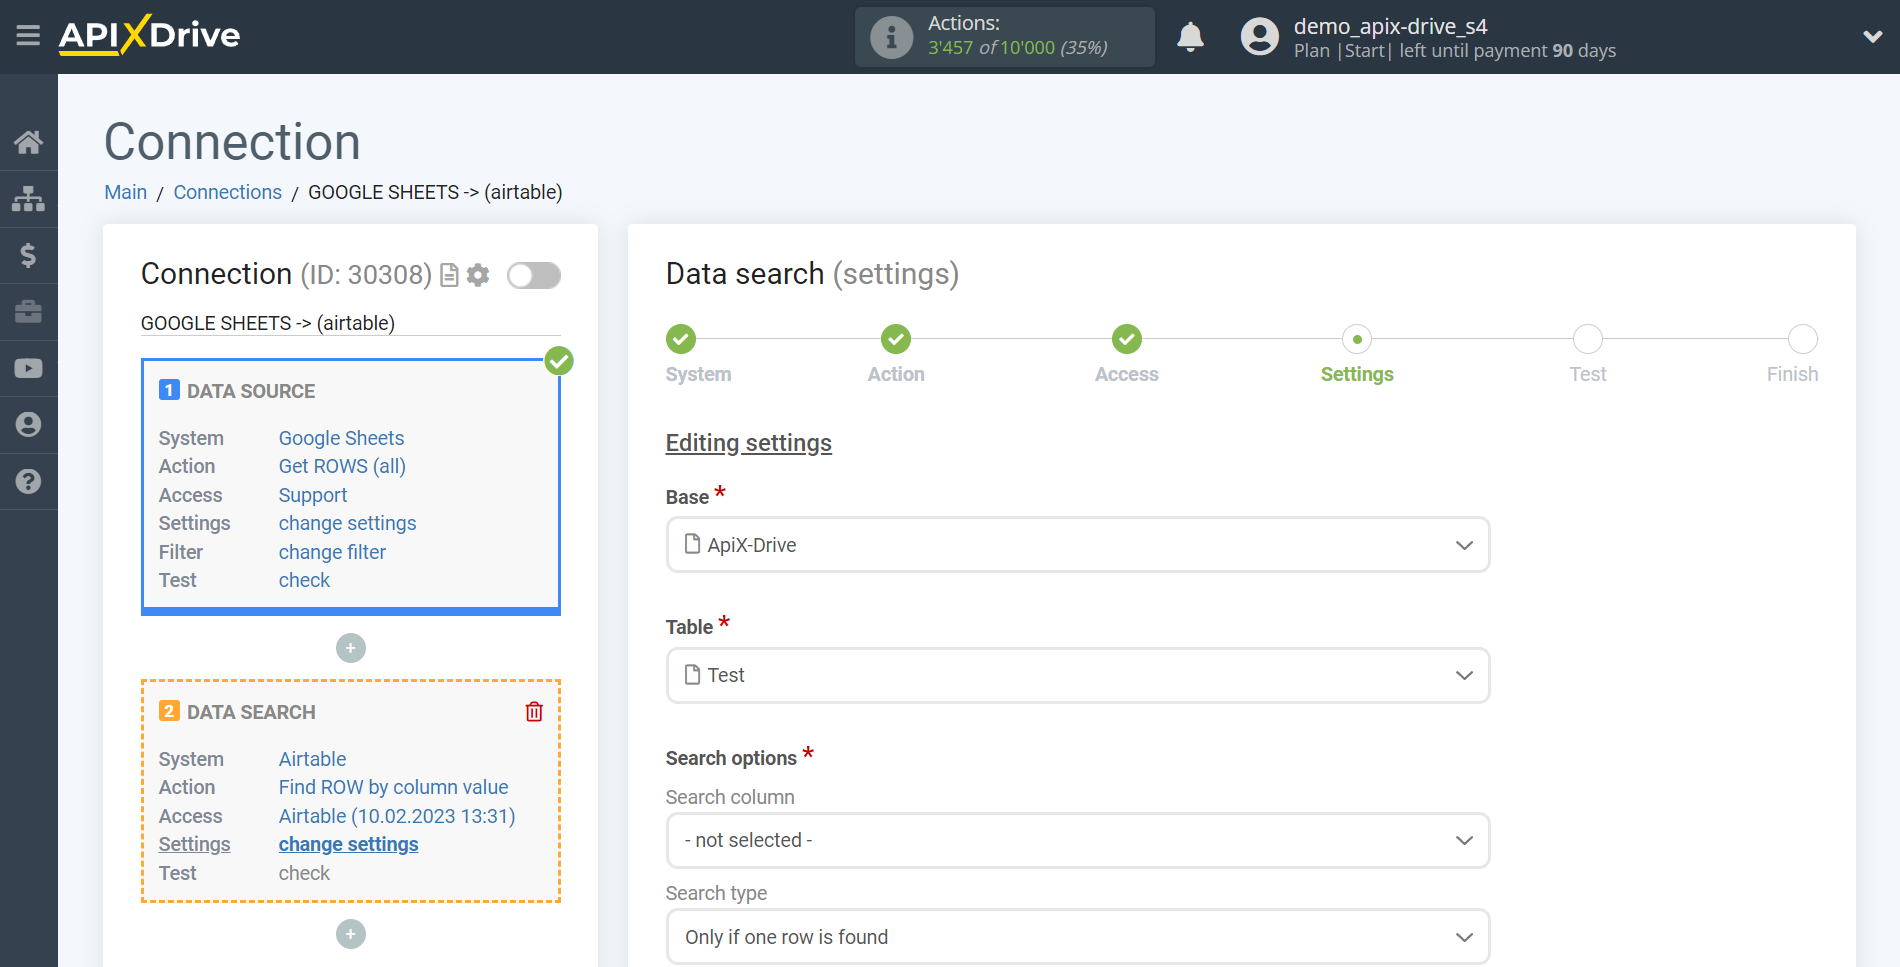Open Google Sheets system link
The height and width of the screenshot is (967, 1900).
341,438
